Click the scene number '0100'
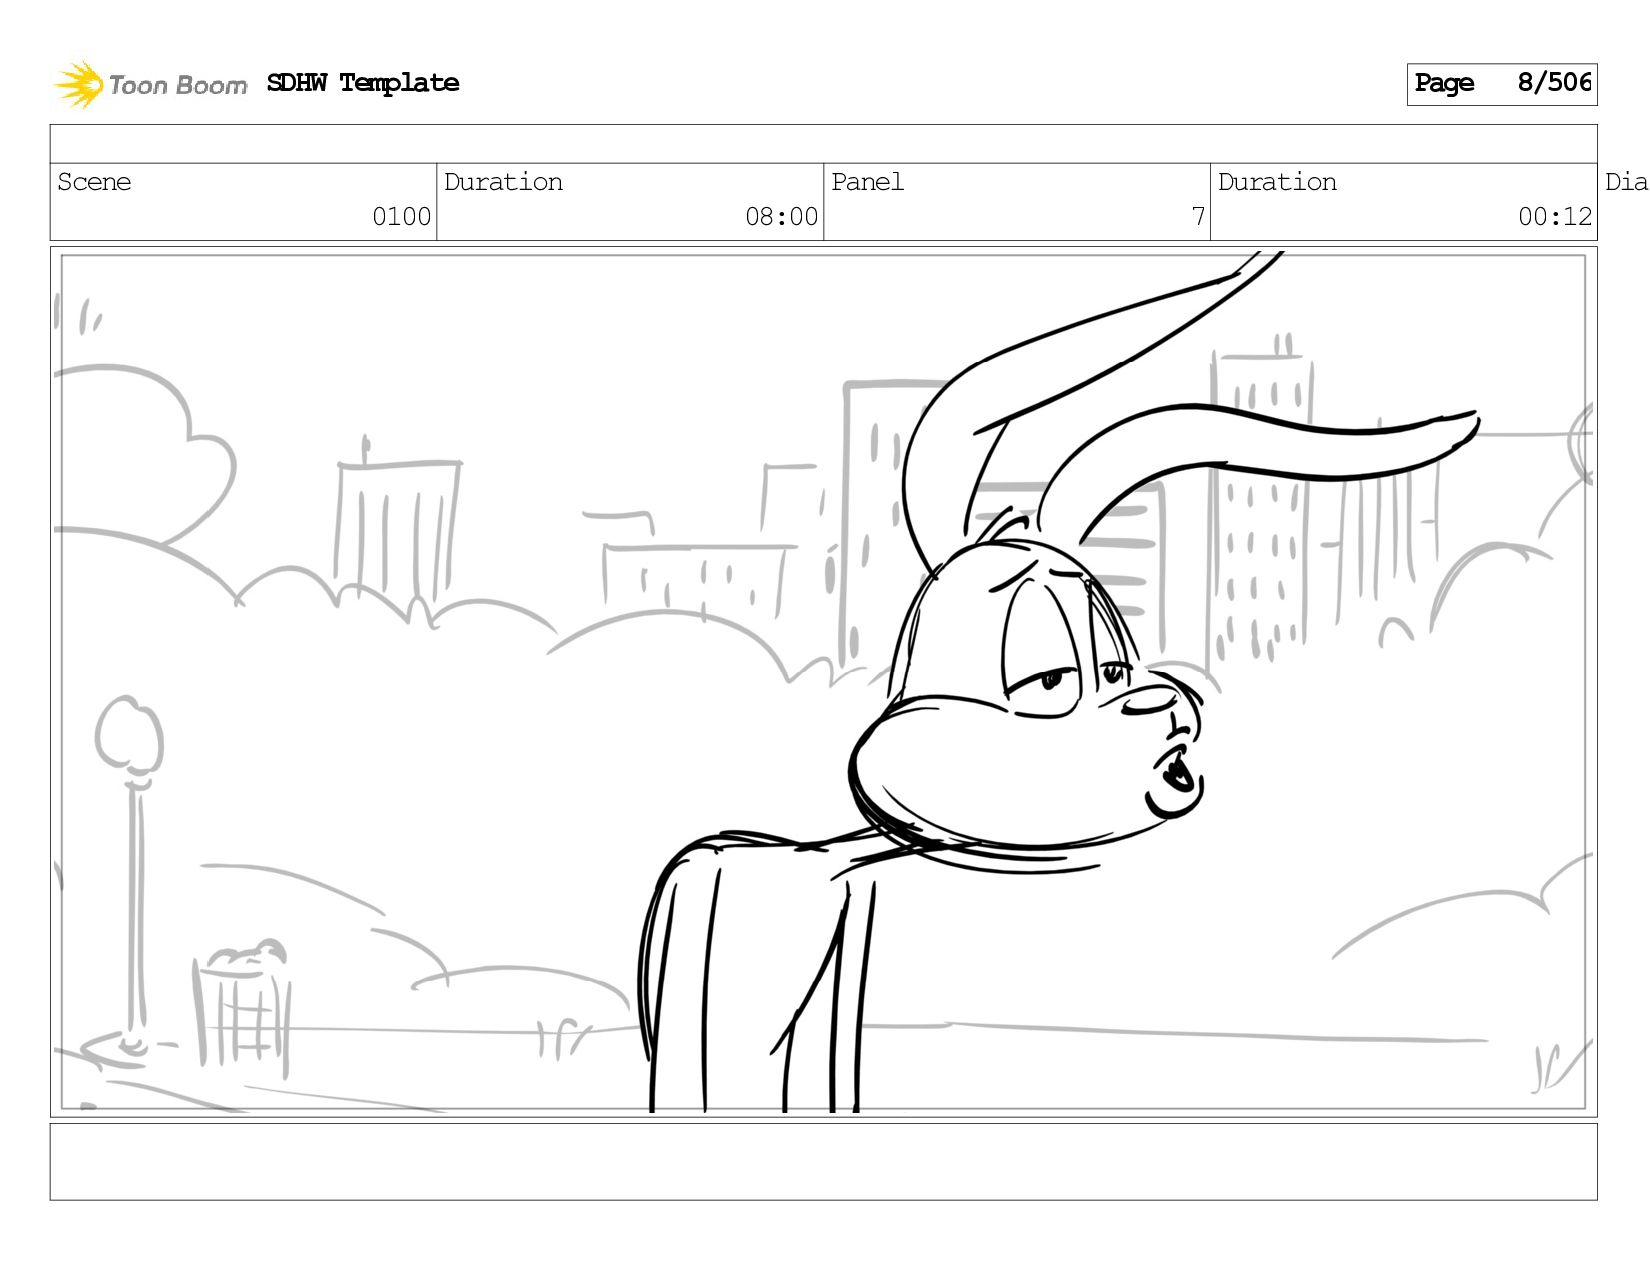 (x=401, y=217)
